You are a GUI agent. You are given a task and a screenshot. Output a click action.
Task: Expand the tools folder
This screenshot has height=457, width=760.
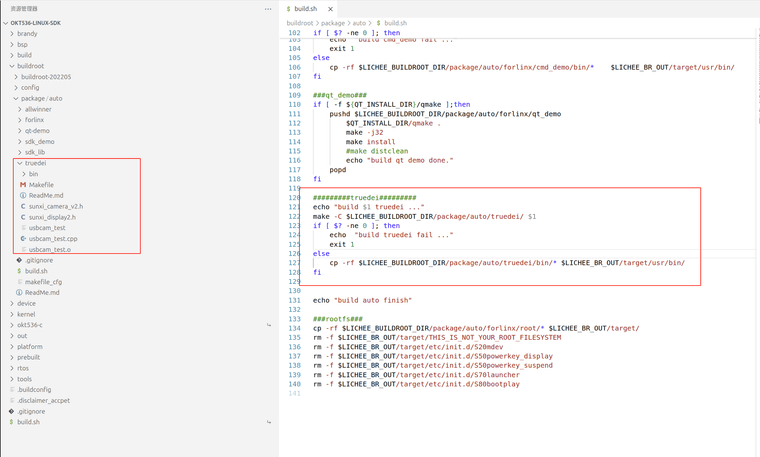tap(20, 379)
